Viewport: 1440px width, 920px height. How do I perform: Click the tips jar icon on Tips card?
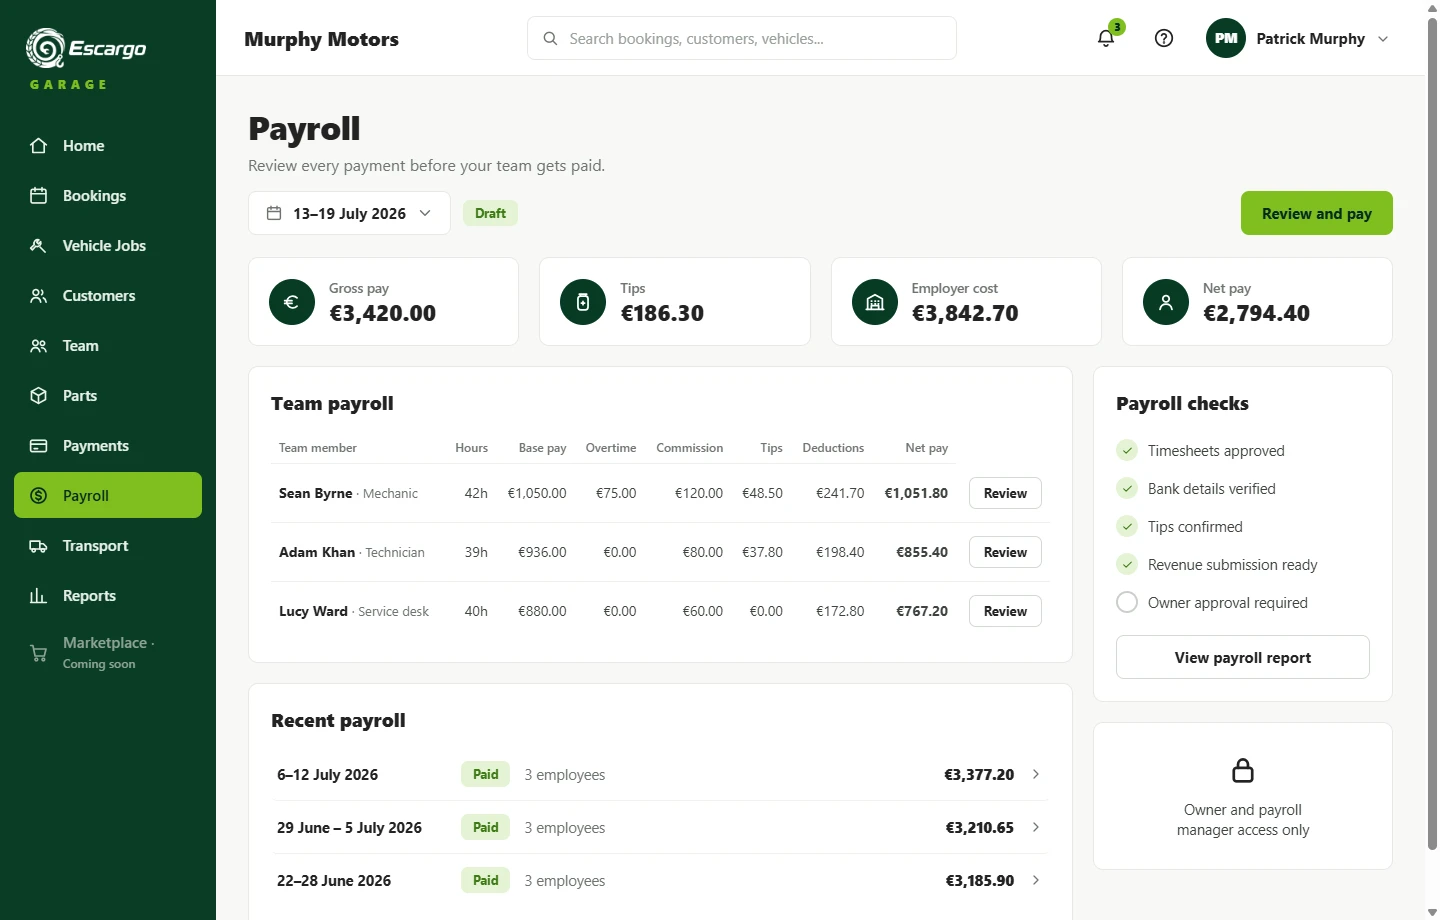point(583,302)
